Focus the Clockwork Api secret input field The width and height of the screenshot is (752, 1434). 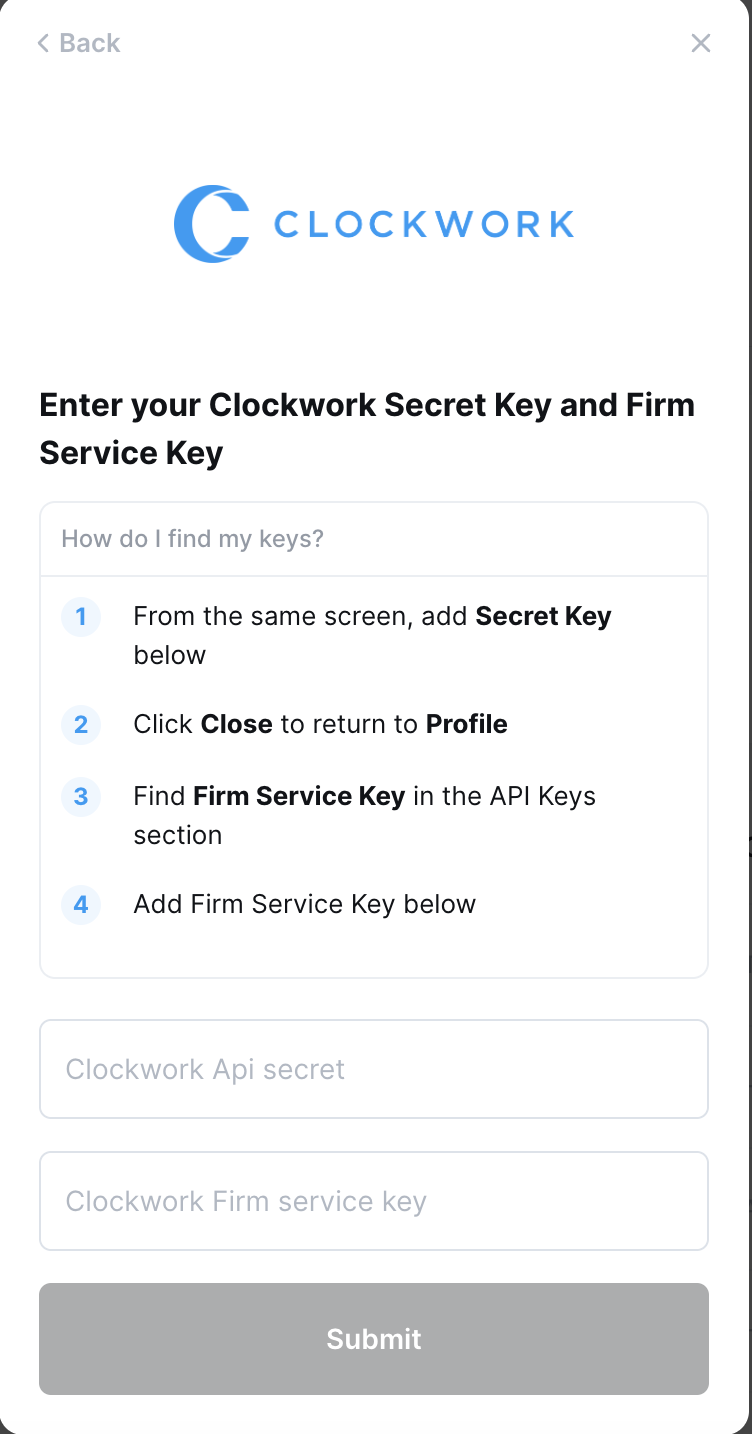[373, 1069]
